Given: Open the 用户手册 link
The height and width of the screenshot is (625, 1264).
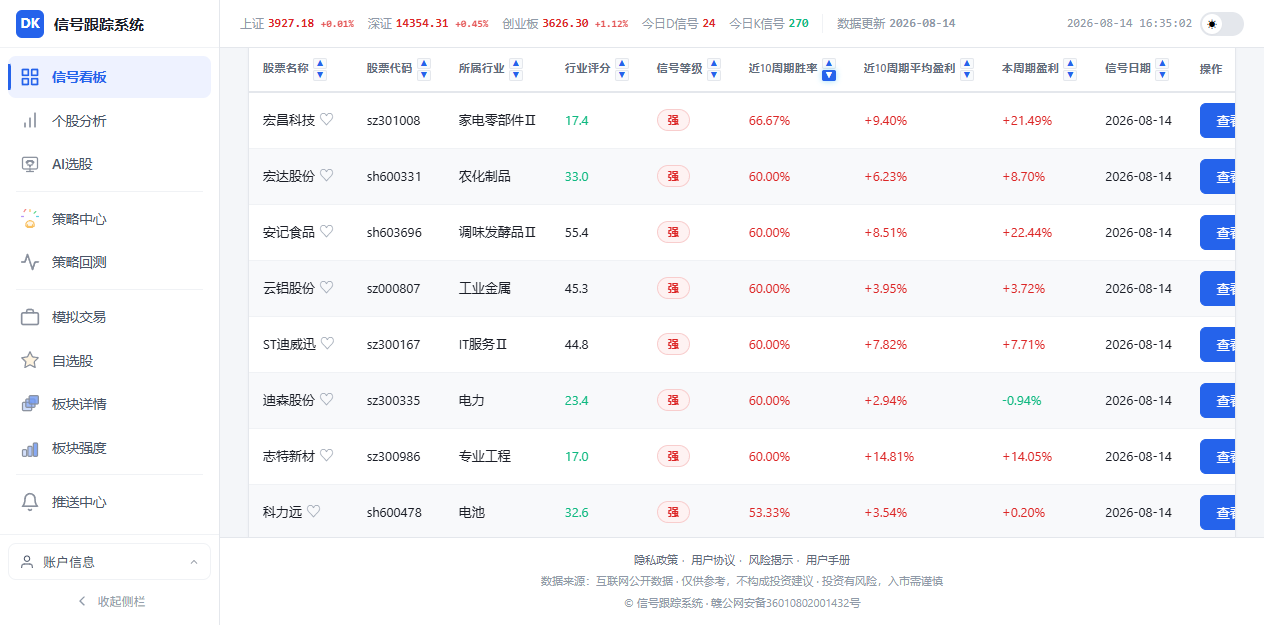Looking at the screenshot, I should point(828,560).
